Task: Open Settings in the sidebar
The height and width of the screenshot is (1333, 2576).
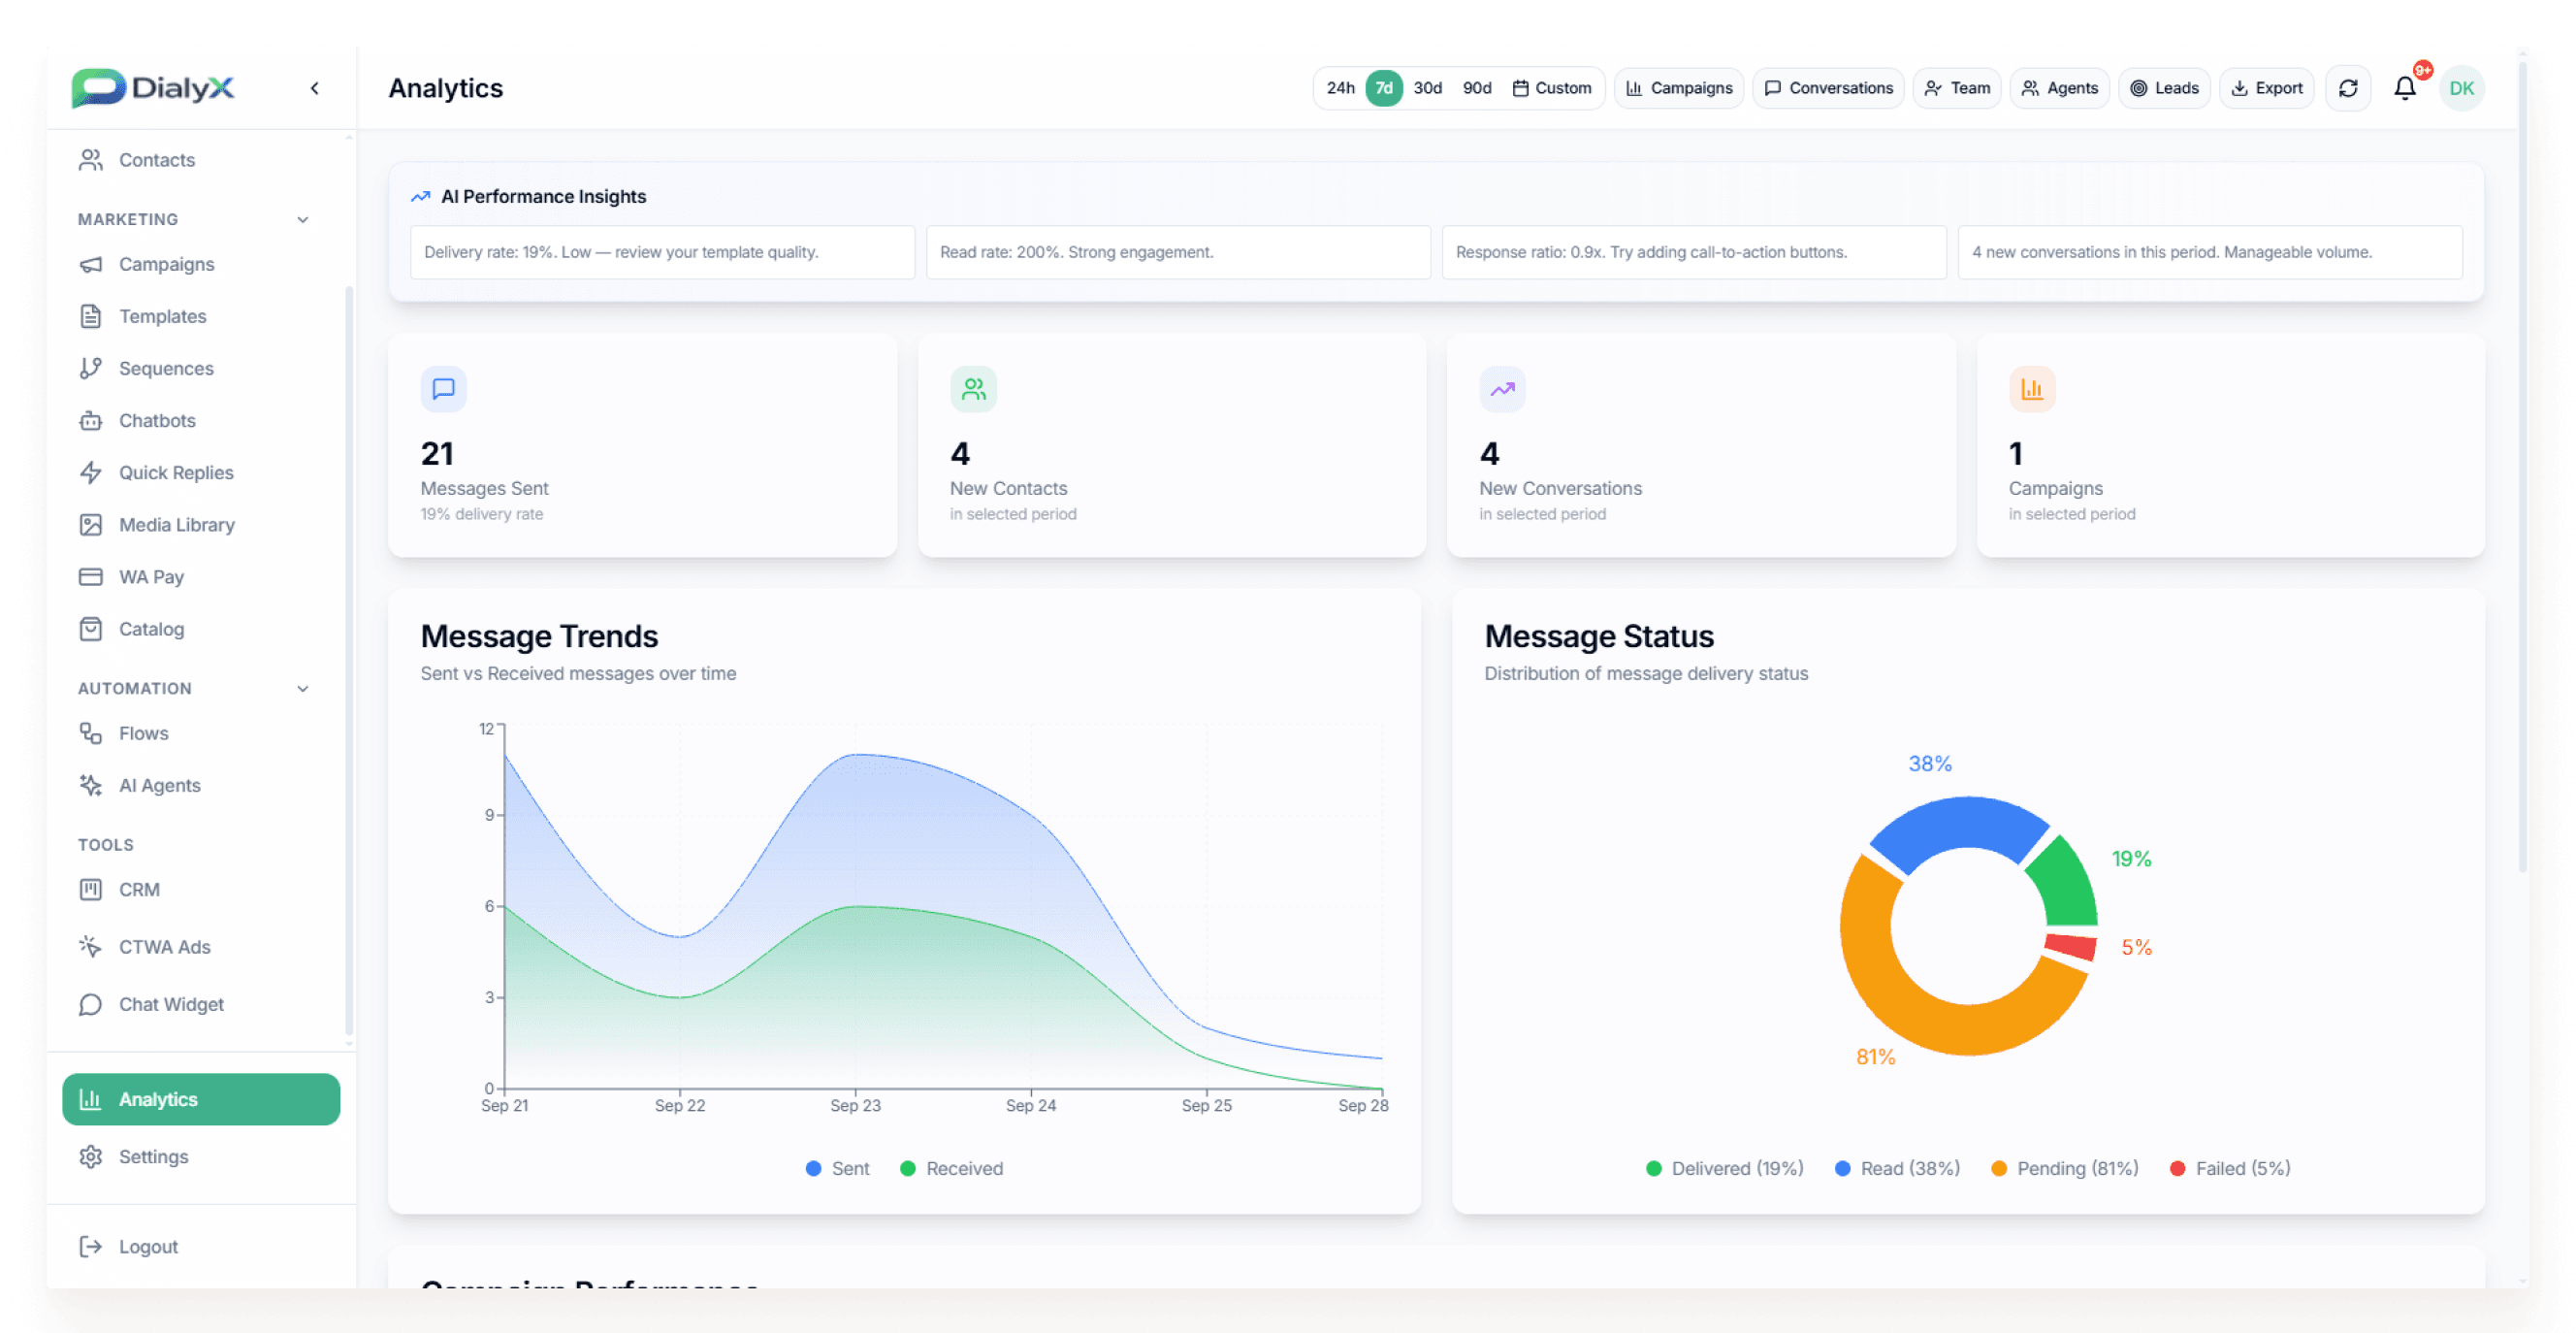Action: 200,1157
